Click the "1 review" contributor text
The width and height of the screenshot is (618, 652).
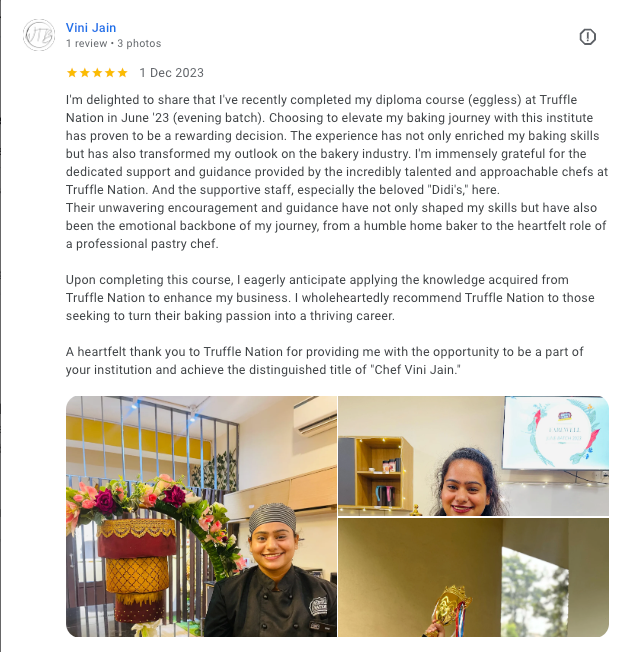click(87, 43)
